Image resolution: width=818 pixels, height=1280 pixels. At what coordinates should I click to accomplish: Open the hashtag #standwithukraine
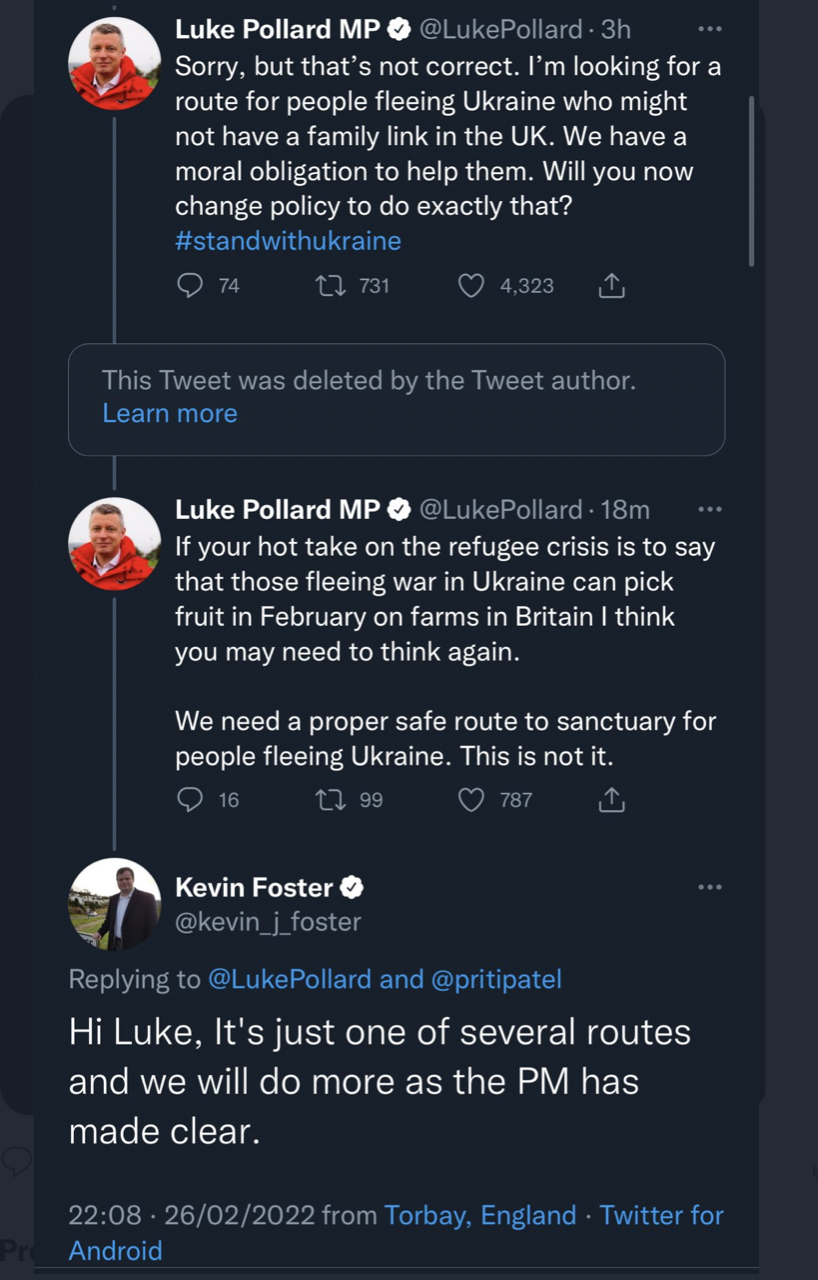pos(288,241)
